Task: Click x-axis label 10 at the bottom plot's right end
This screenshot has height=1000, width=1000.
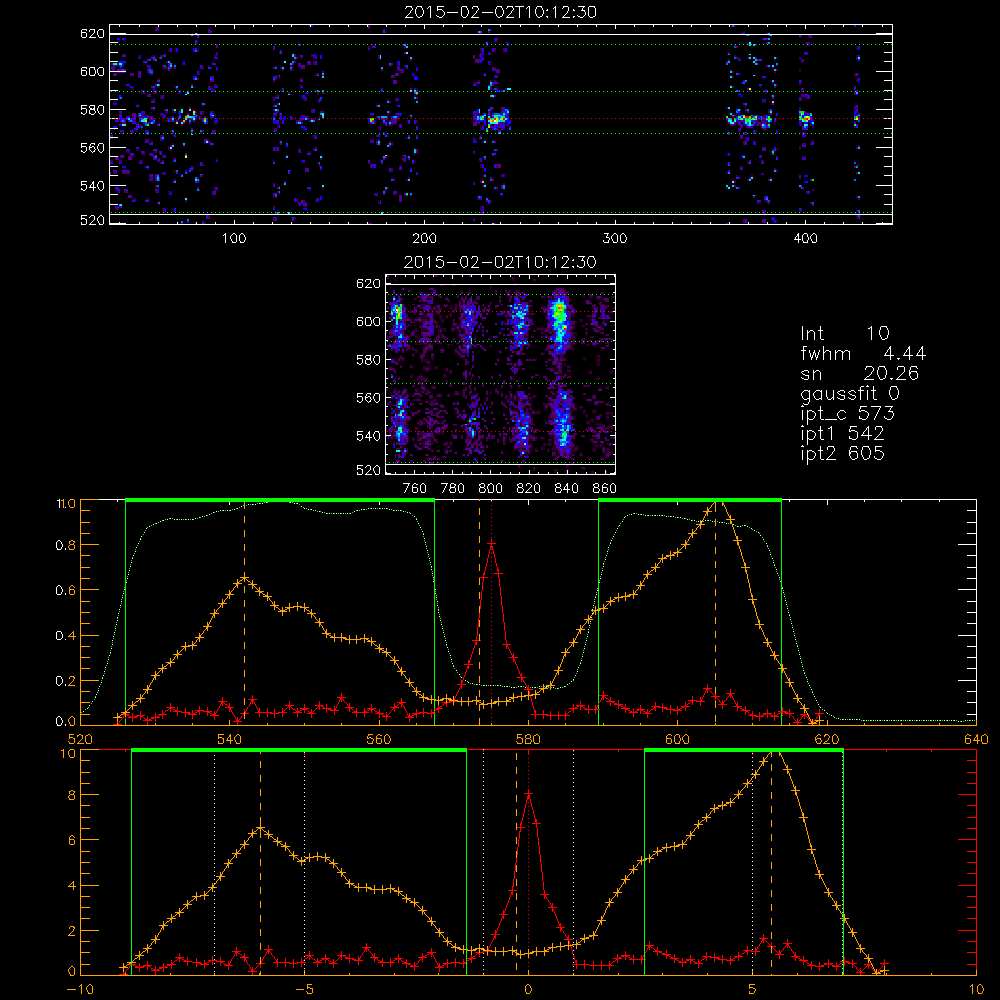Action: (x=976, y=990)
